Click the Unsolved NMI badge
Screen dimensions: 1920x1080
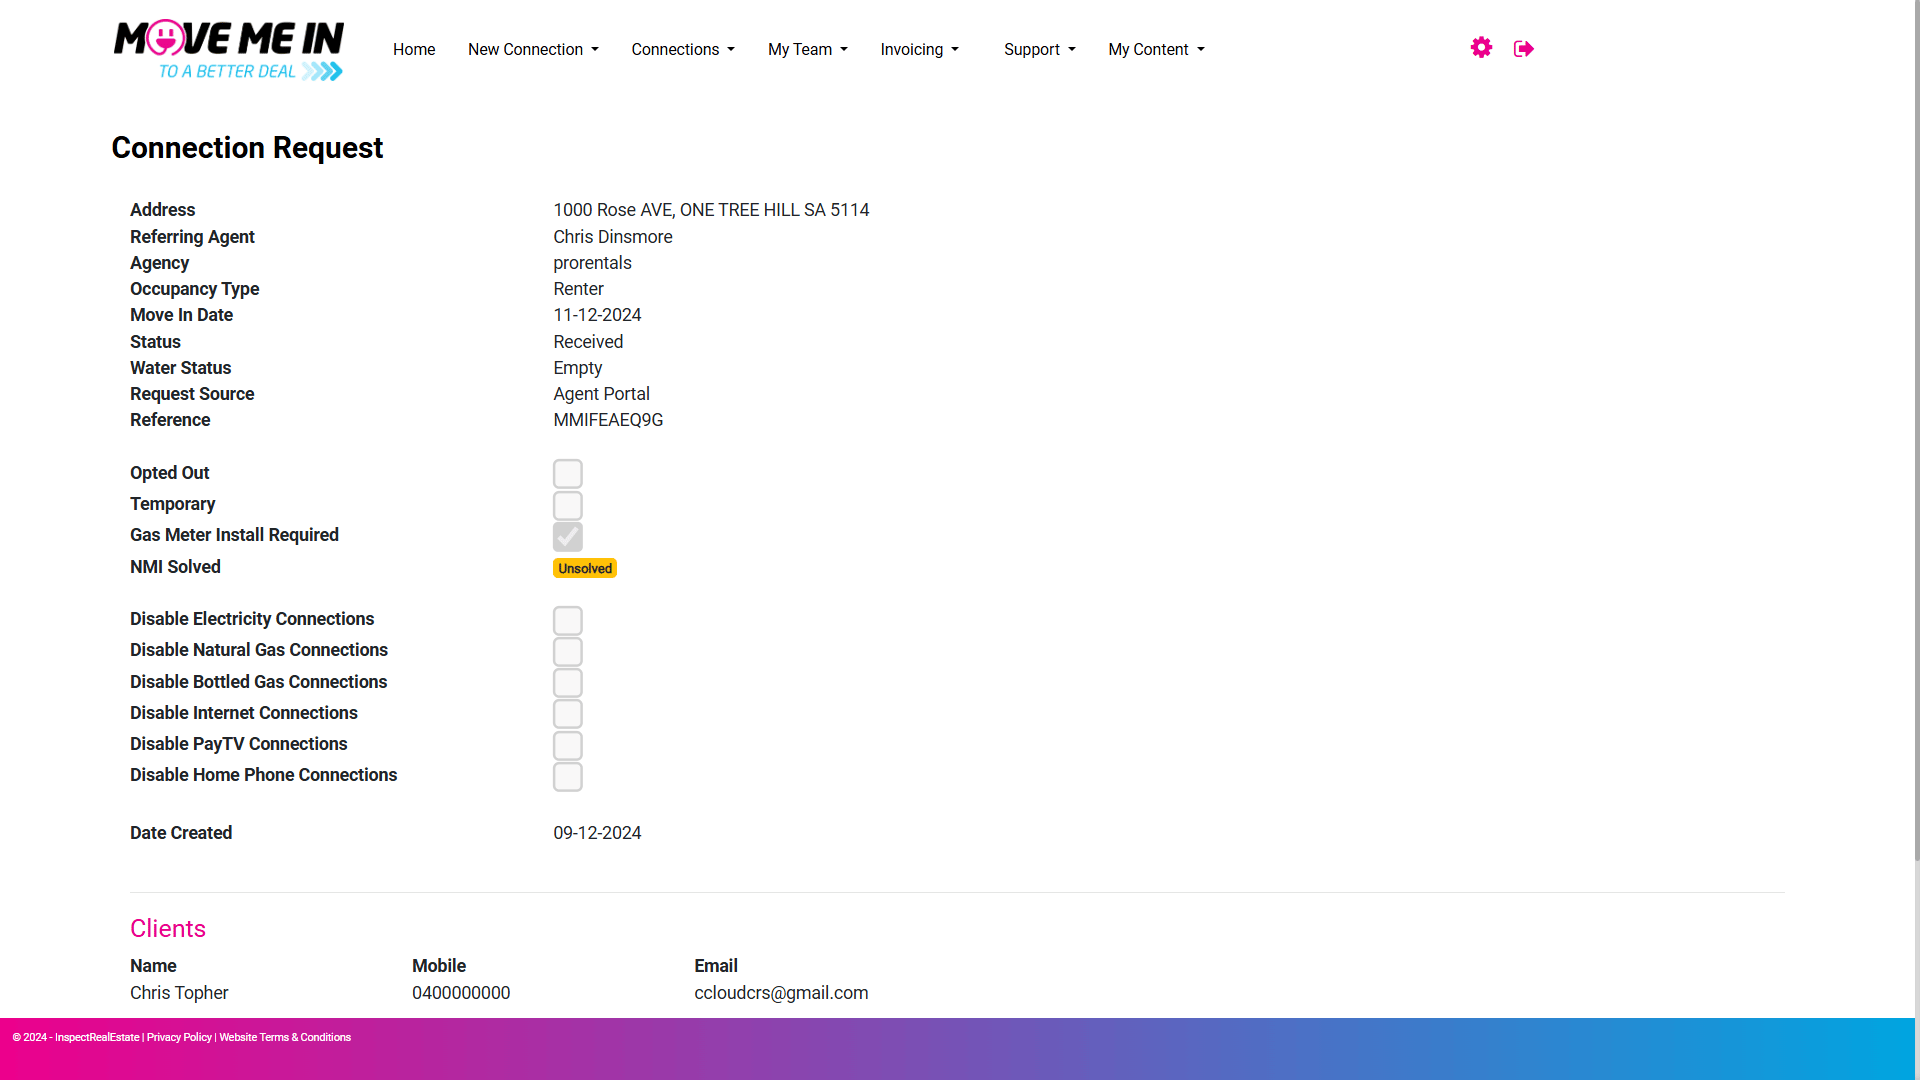coord(585,568)
